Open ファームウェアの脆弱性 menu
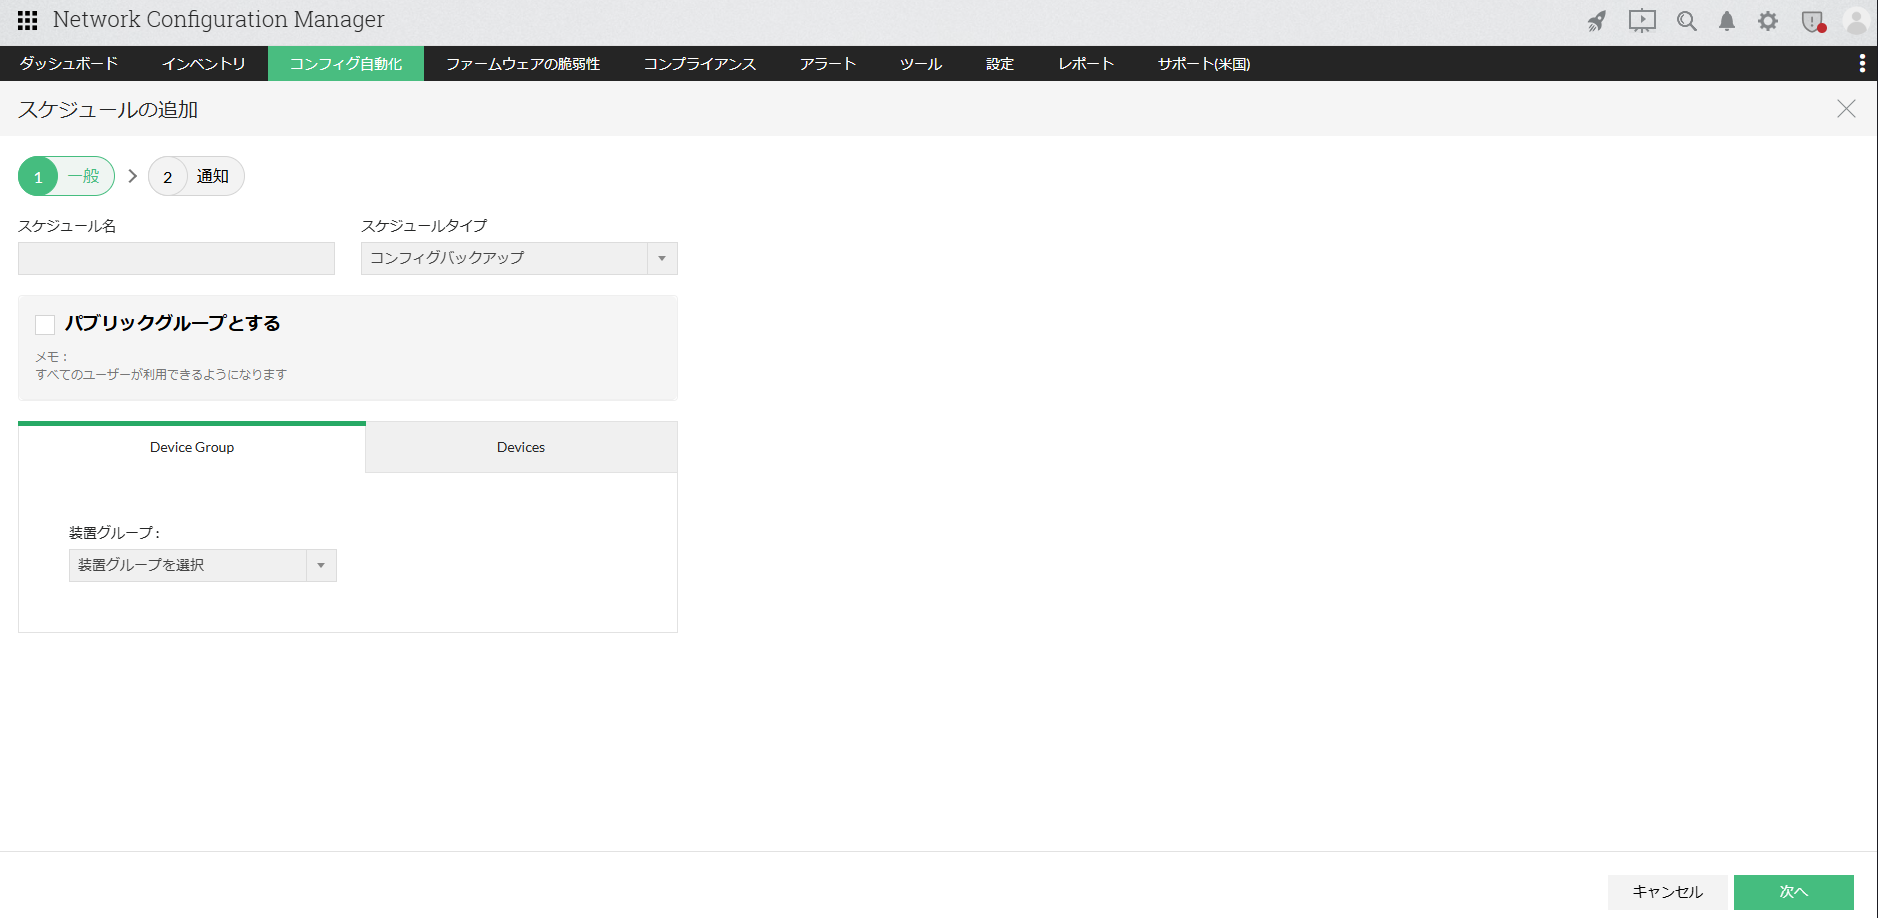 point(523,64)
